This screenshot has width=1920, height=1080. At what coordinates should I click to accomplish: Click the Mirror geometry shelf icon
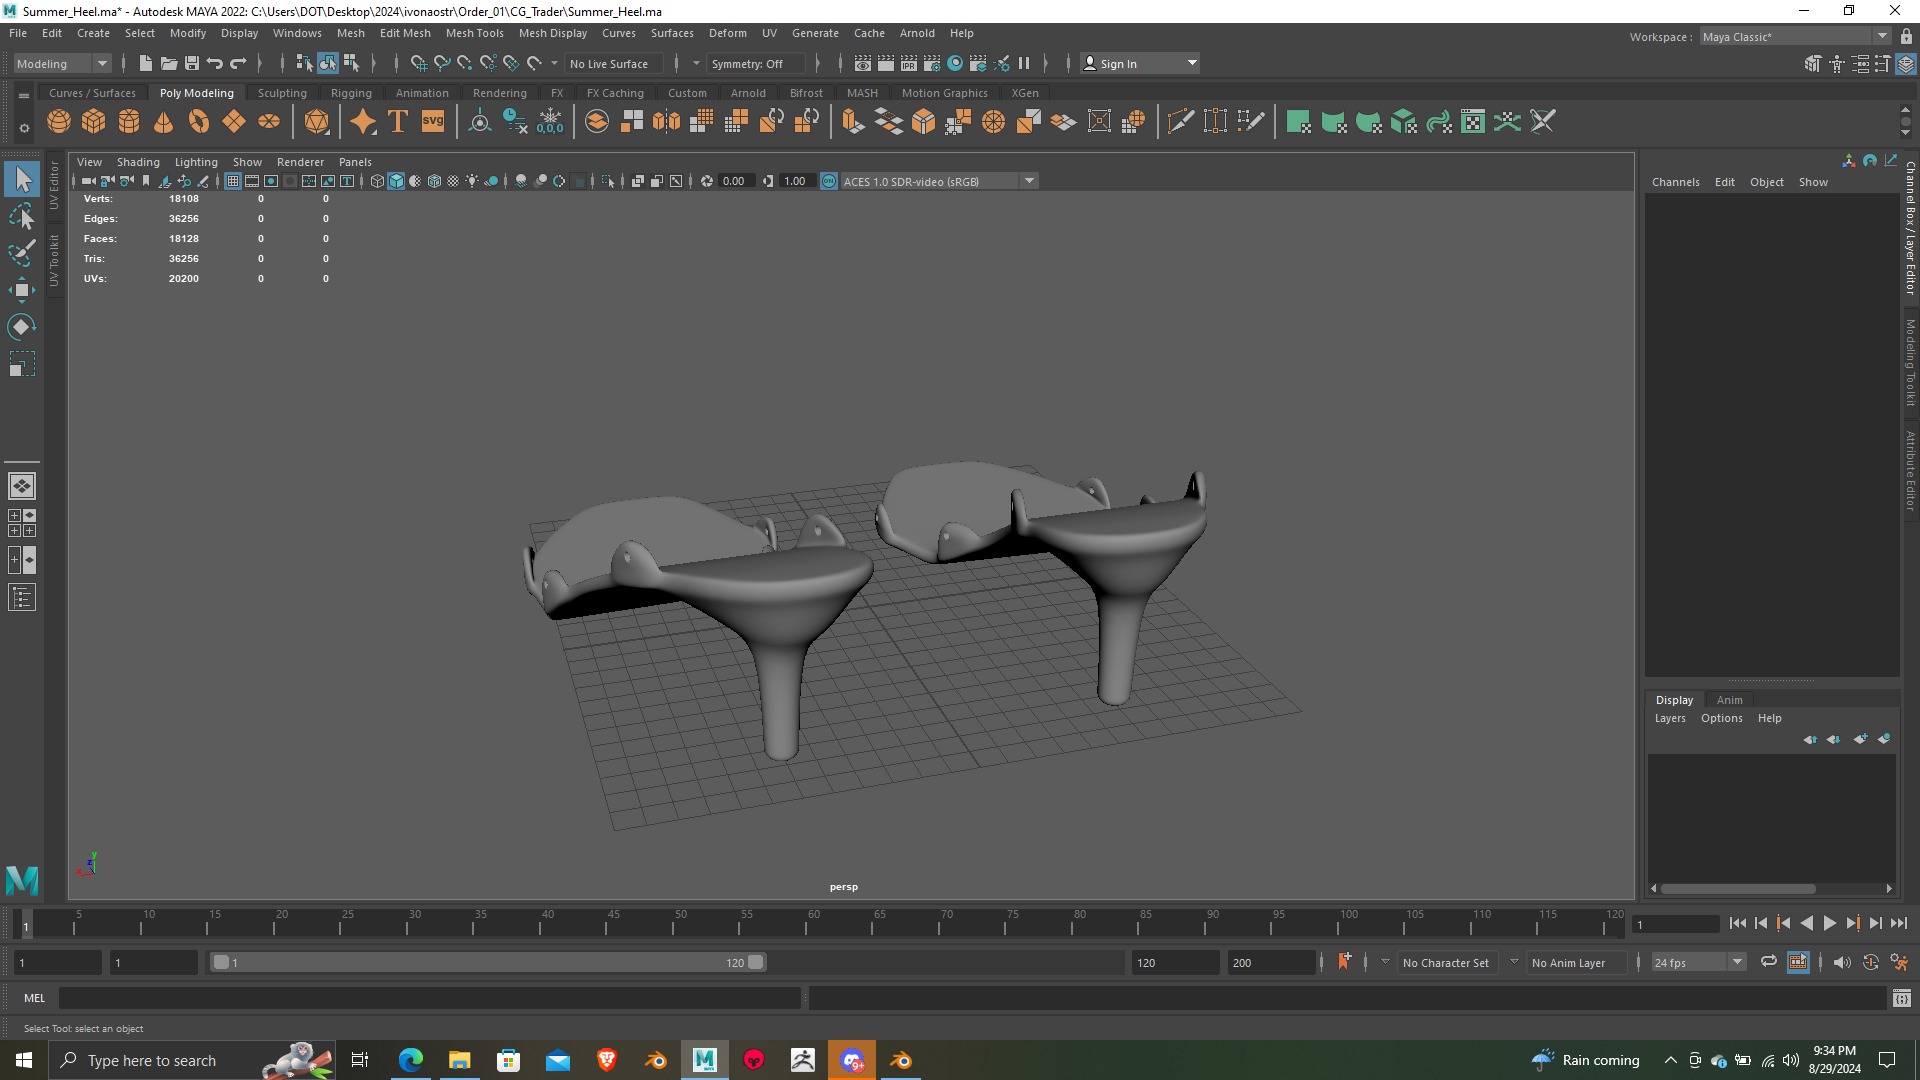pyautogui.click(x=666, y=122)
